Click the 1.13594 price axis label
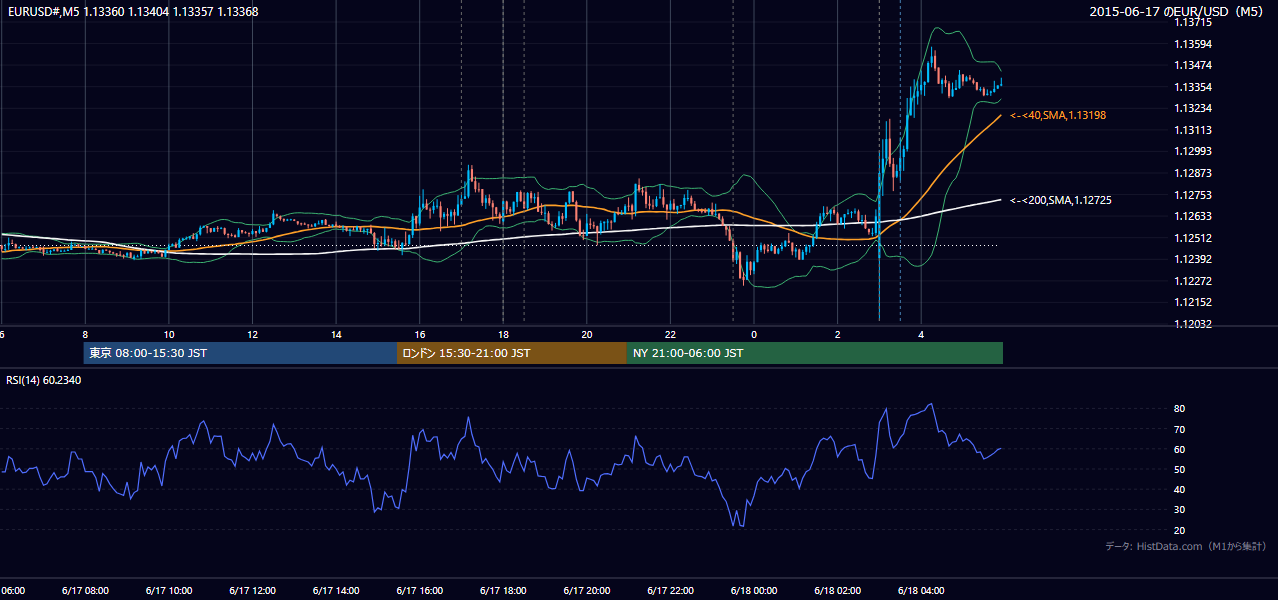The image size is (1278, 600). click(1193, 44)
